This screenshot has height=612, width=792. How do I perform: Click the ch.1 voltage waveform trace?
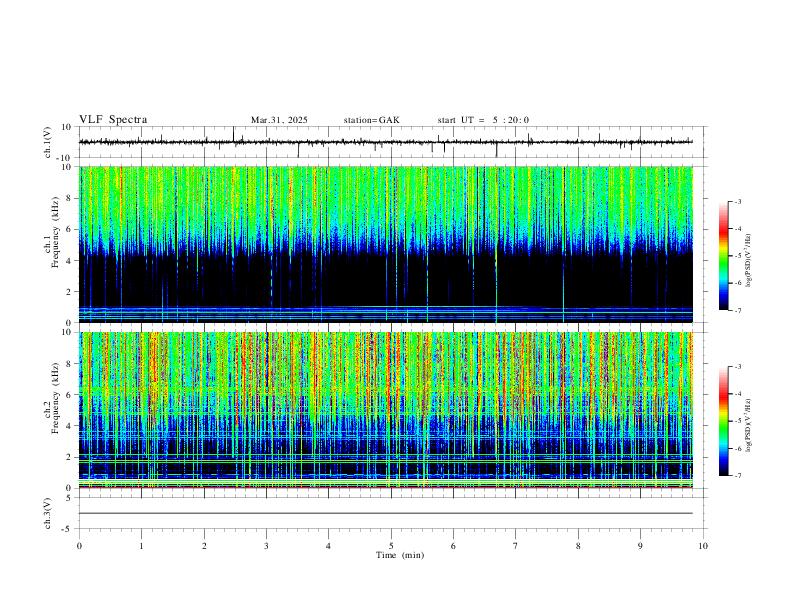[386, 142]
